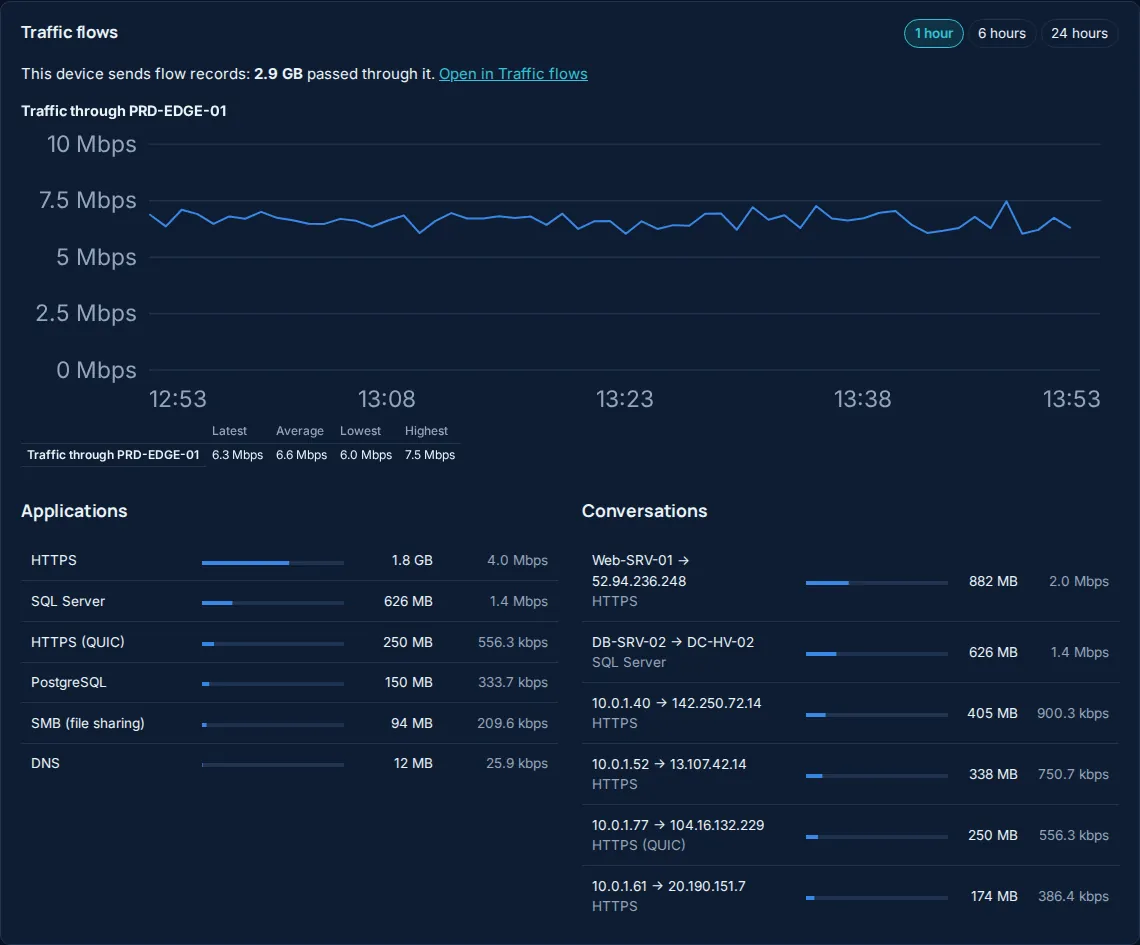Click the 25.9 kbps DNS rate
The image size is (1140, 945).
516,763
